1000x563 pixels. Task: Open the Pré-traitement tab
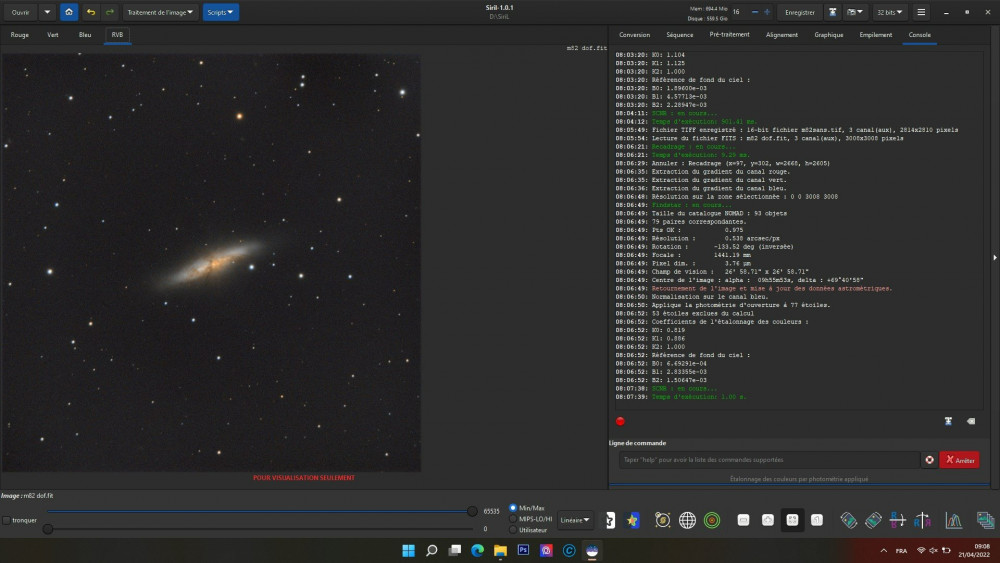tap(730, 35)
